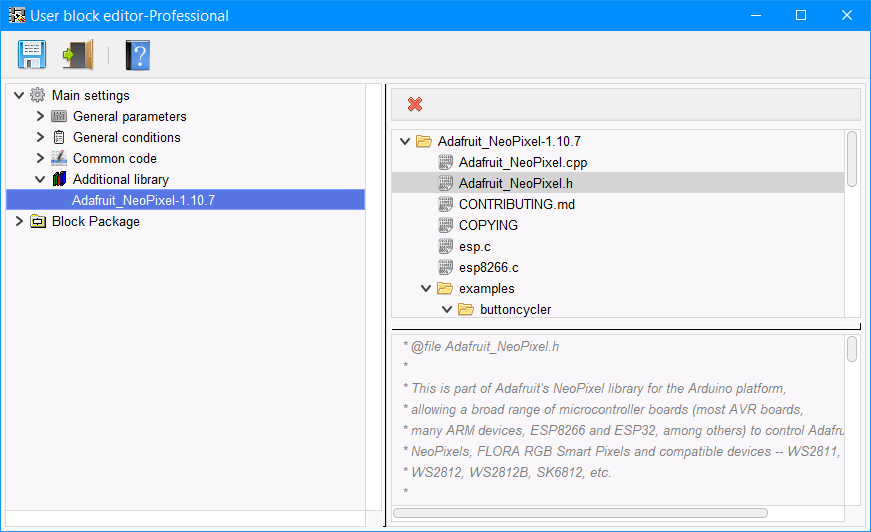
Task: Click the application icon in title bar
Action: coord(17,15)
